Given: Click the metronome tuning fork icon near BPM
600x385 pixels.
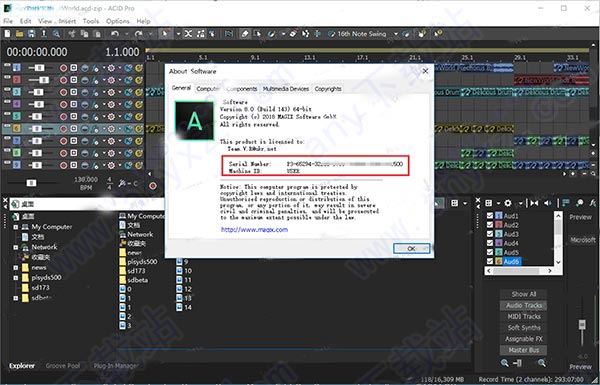Looking at the screenshot, I should [x=122, y=184].
